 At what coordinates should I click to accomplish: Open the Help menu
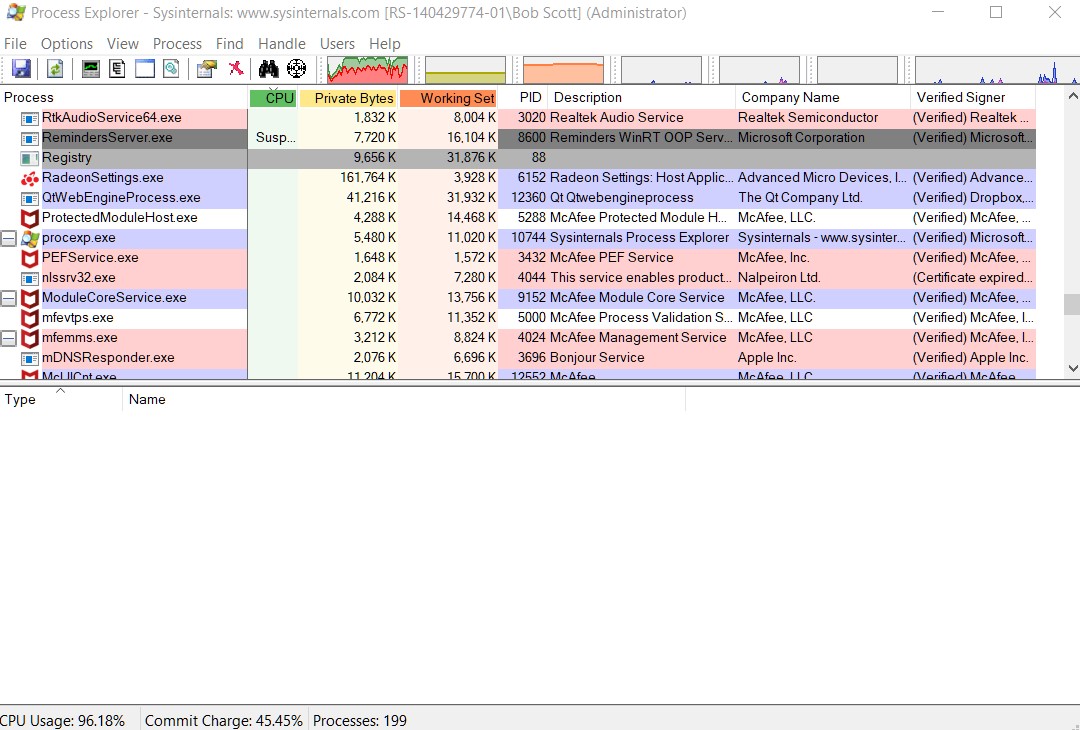click(384, 44)
